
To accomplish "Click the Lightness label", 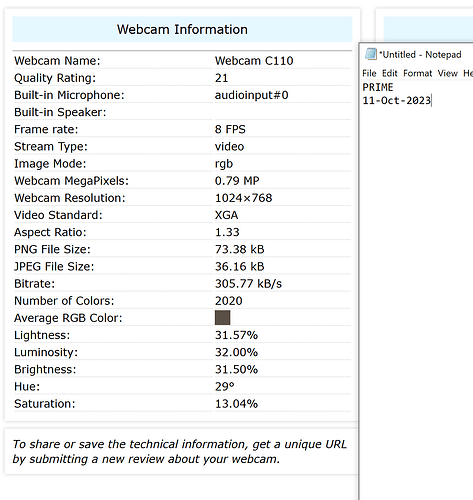I will click(x=42, y=335).
